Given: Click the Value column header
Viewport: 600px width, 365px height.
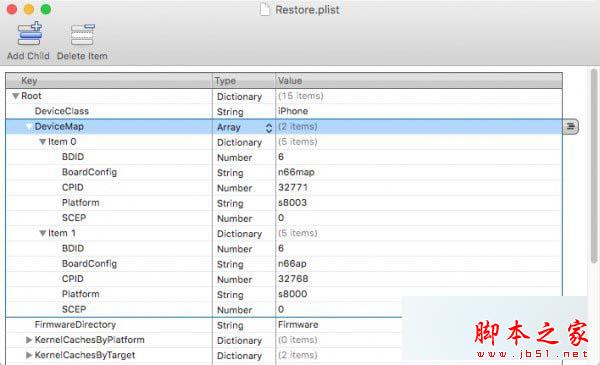Looking at the screenshot, I should tap(419, 81).
